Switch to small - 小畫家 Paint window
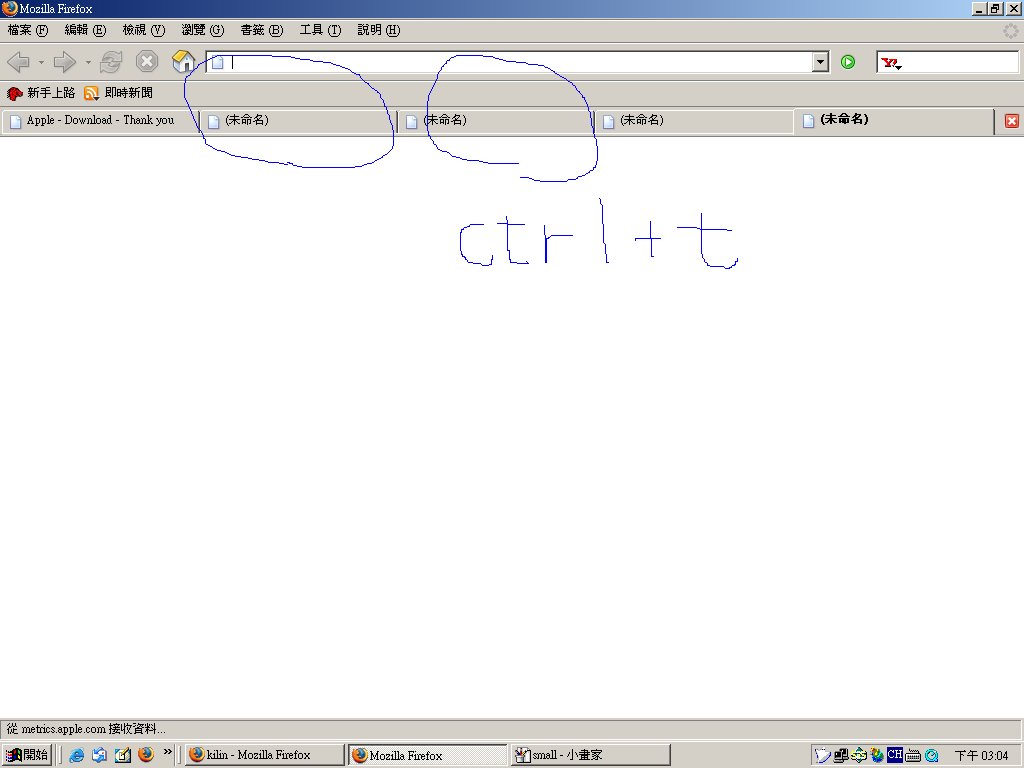The height and width of the screenshot is (768, 1024). (591, 755)
